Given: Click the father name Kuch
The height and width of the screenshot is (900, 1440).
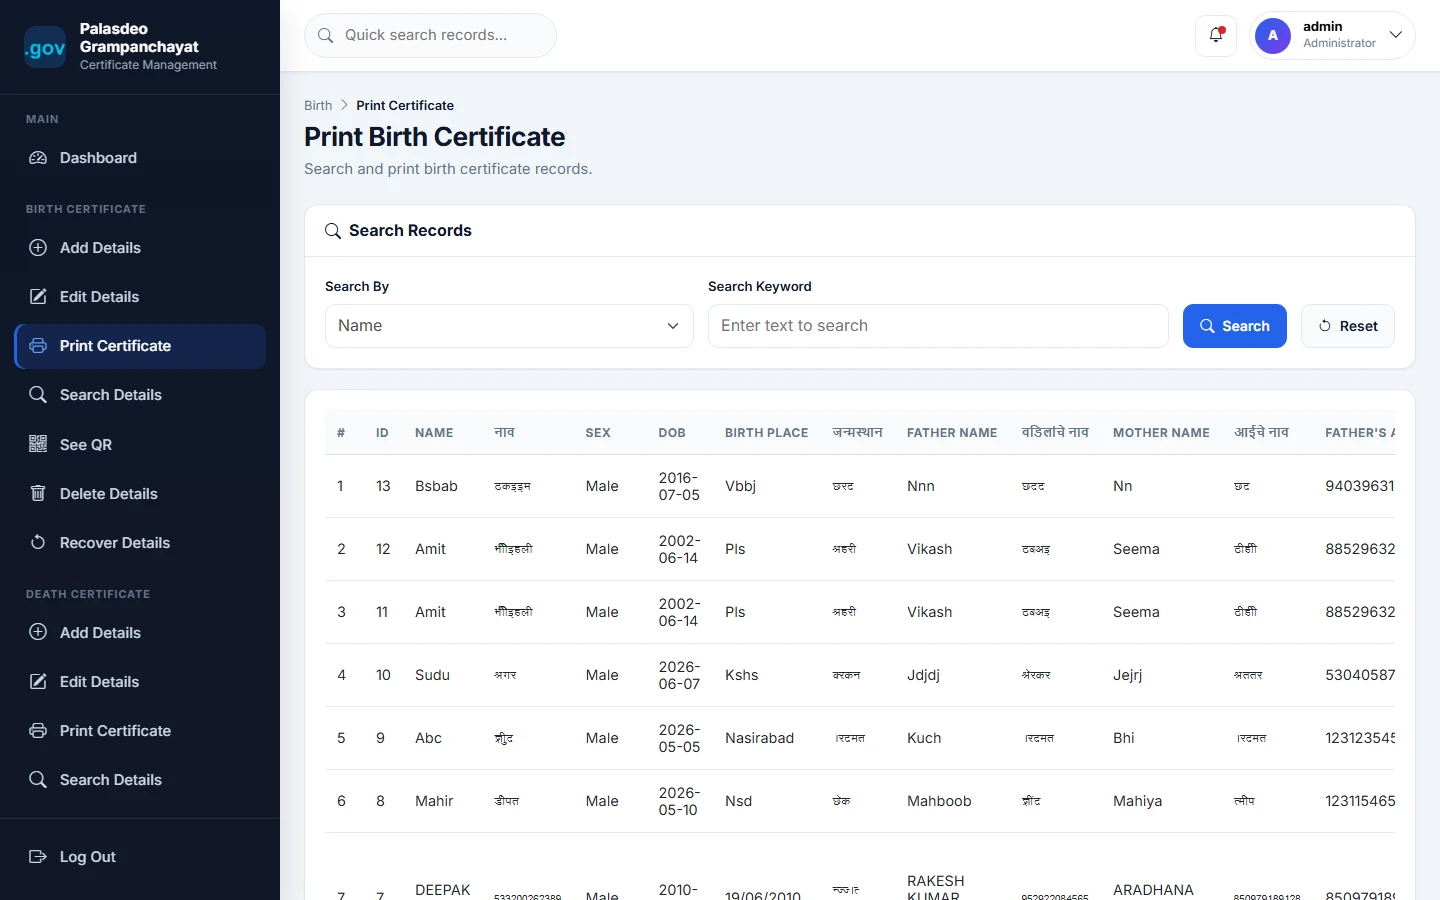Looking at the screenshot, I should click(924, 738).
